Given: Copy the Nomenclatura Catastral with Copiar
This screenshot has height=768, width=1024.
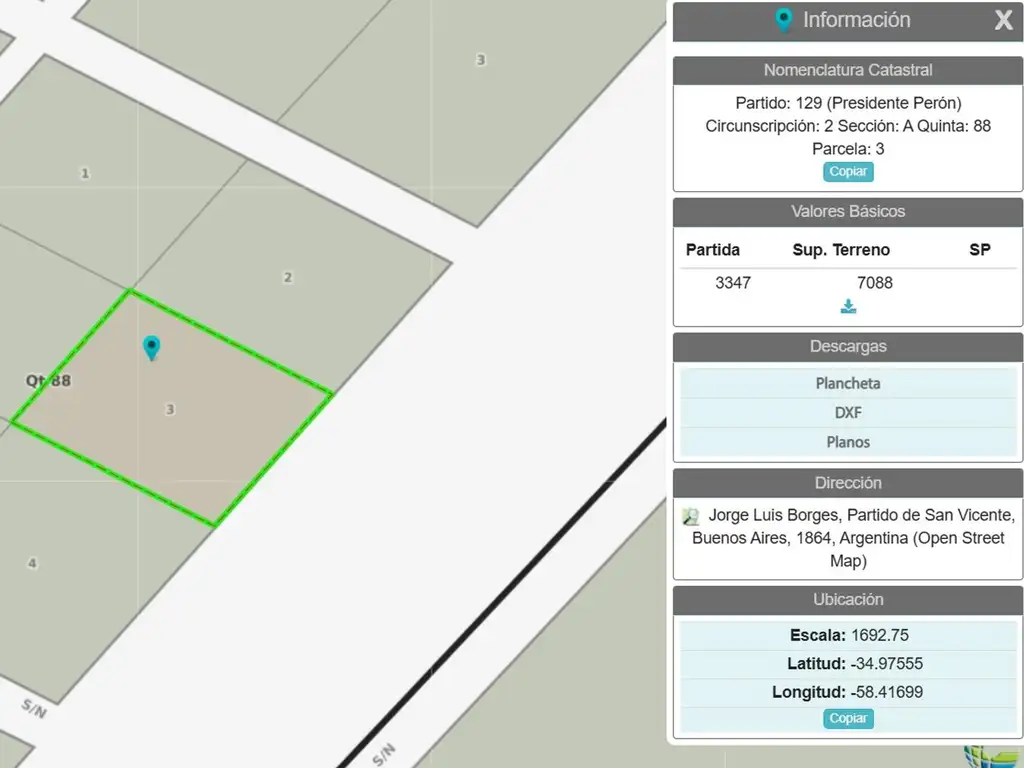Looking at the screenshot, I should pyautogui.click(x=848, y=172).
